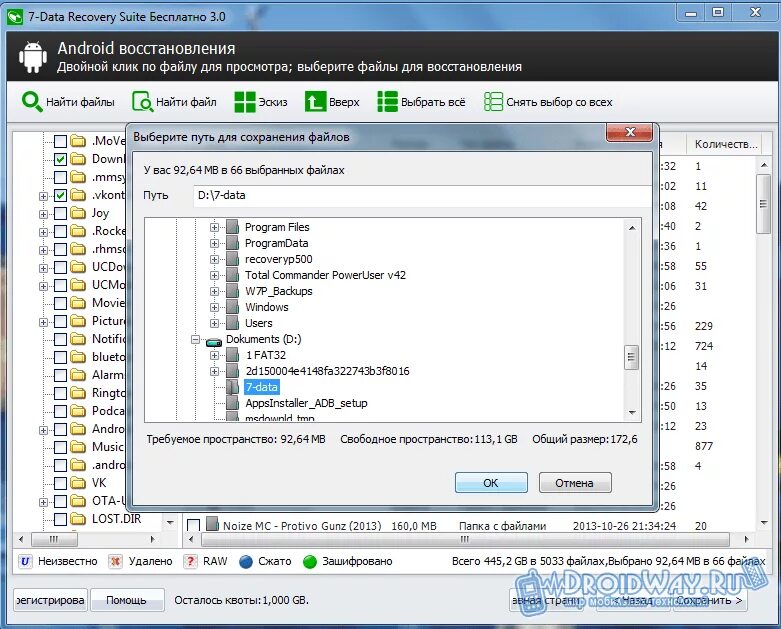Image resolution: width=781 pixels, height=629 pixels.
Task: Expand the Joy folder in the left tree
Action: point(43,214)
